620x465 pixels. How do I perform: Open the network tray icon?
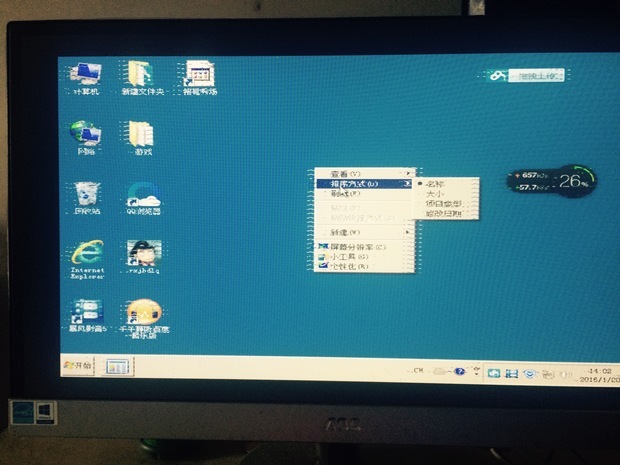point(548,374)
